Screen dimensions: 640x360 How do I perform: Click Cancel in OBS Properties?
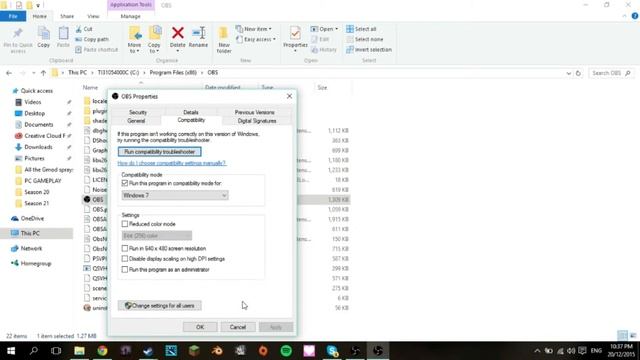238,327
